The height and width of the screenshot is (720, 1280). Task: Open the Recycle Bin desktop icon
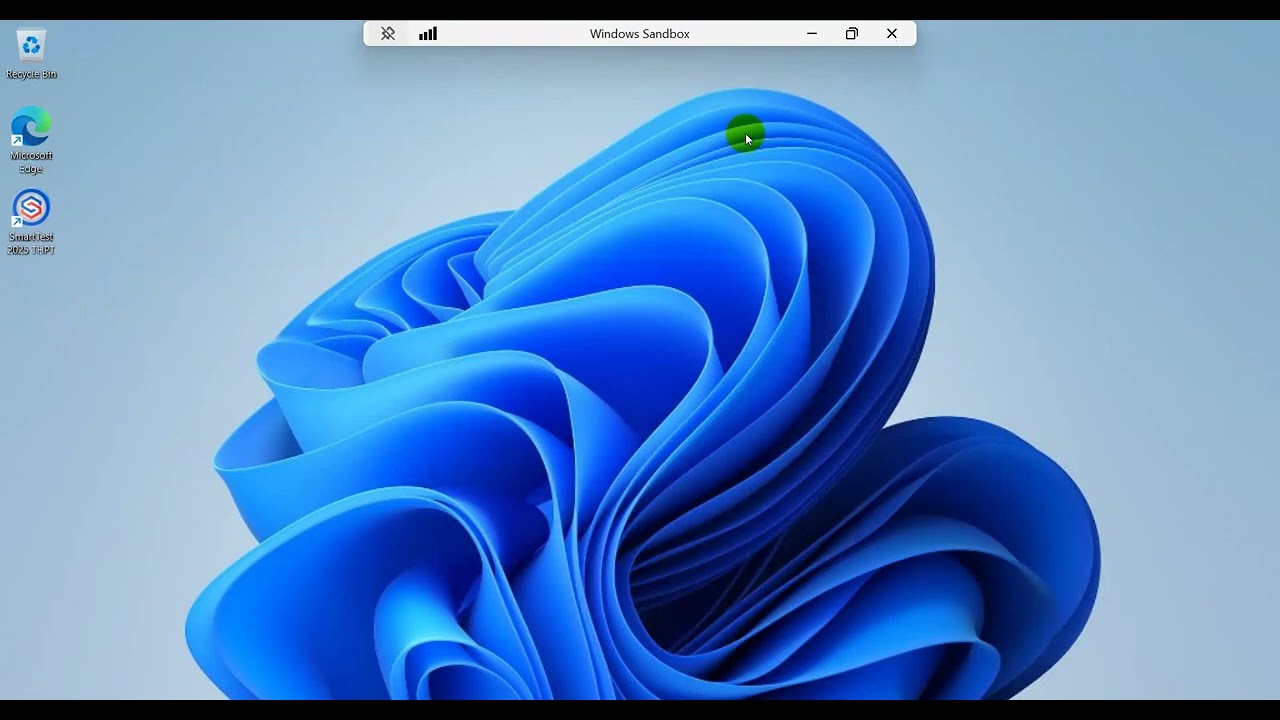(31, 54)
